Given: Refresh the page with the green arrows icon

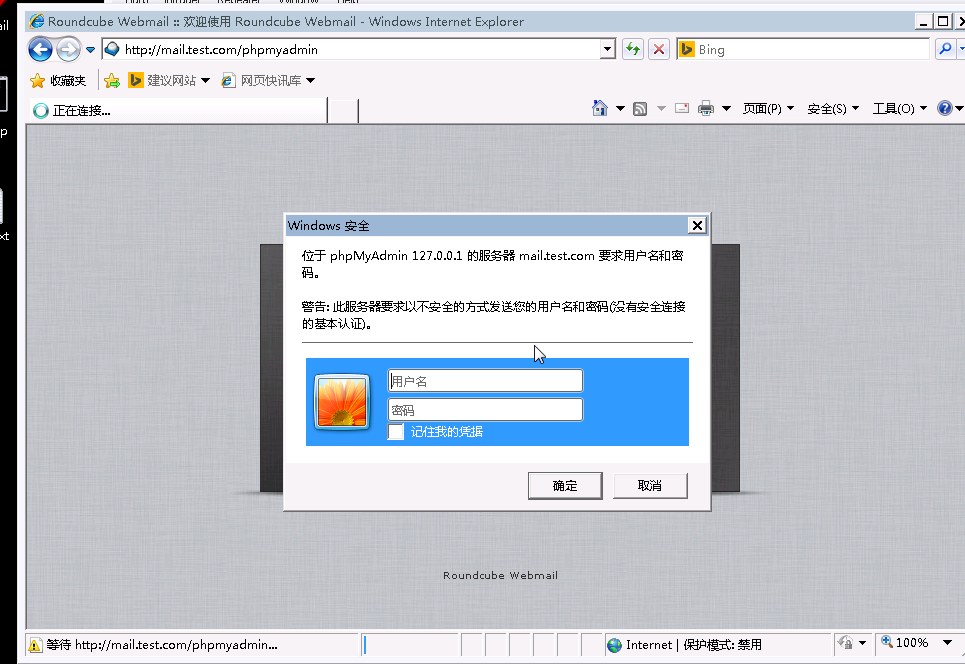Looking at the screenshot, I should pos(633,49).
